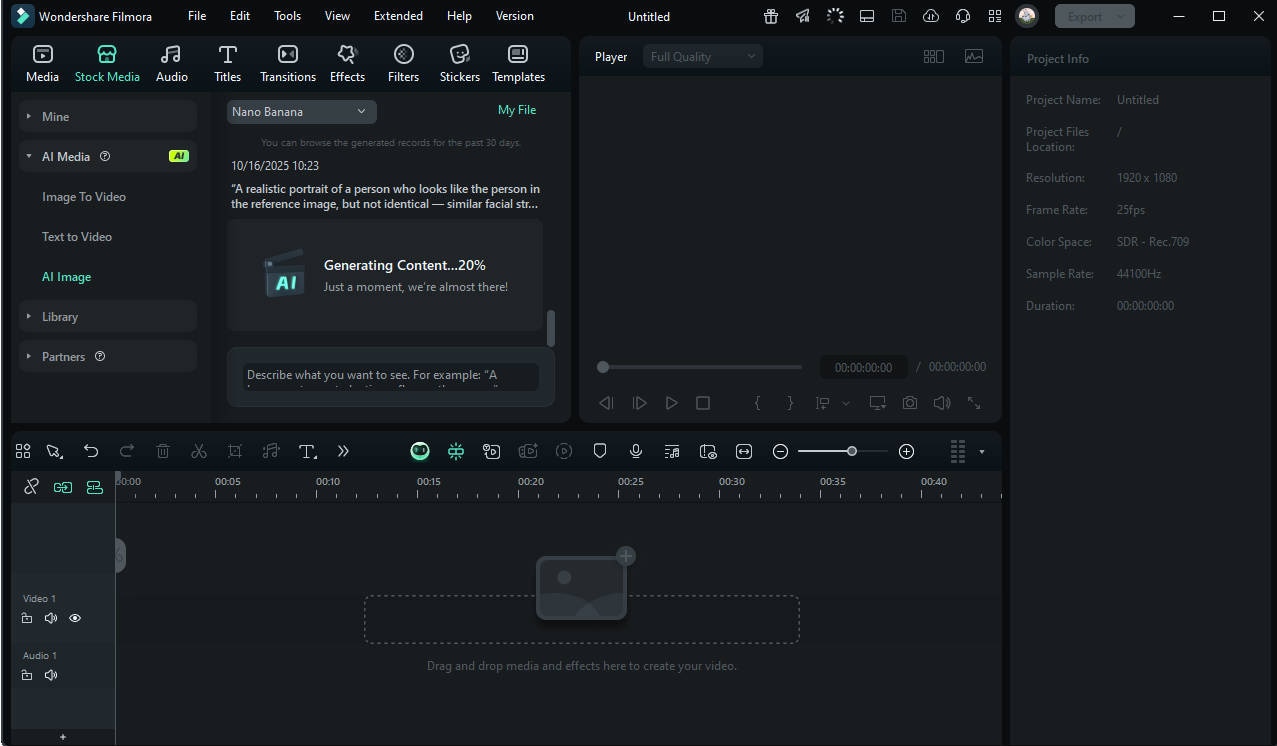Screen dimensions: 1277x746
Task: Open the Help menu
Action: click(459, 16)
